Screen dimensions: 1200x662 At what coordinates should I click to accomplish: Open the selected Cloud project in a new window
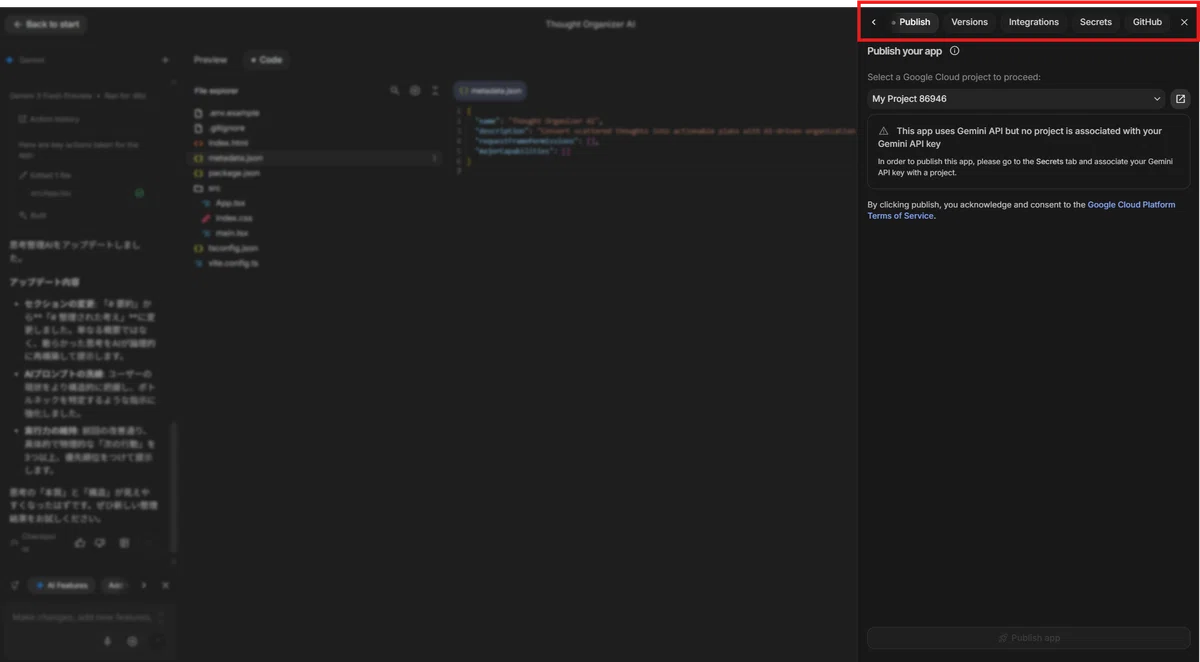point(1180,99)
